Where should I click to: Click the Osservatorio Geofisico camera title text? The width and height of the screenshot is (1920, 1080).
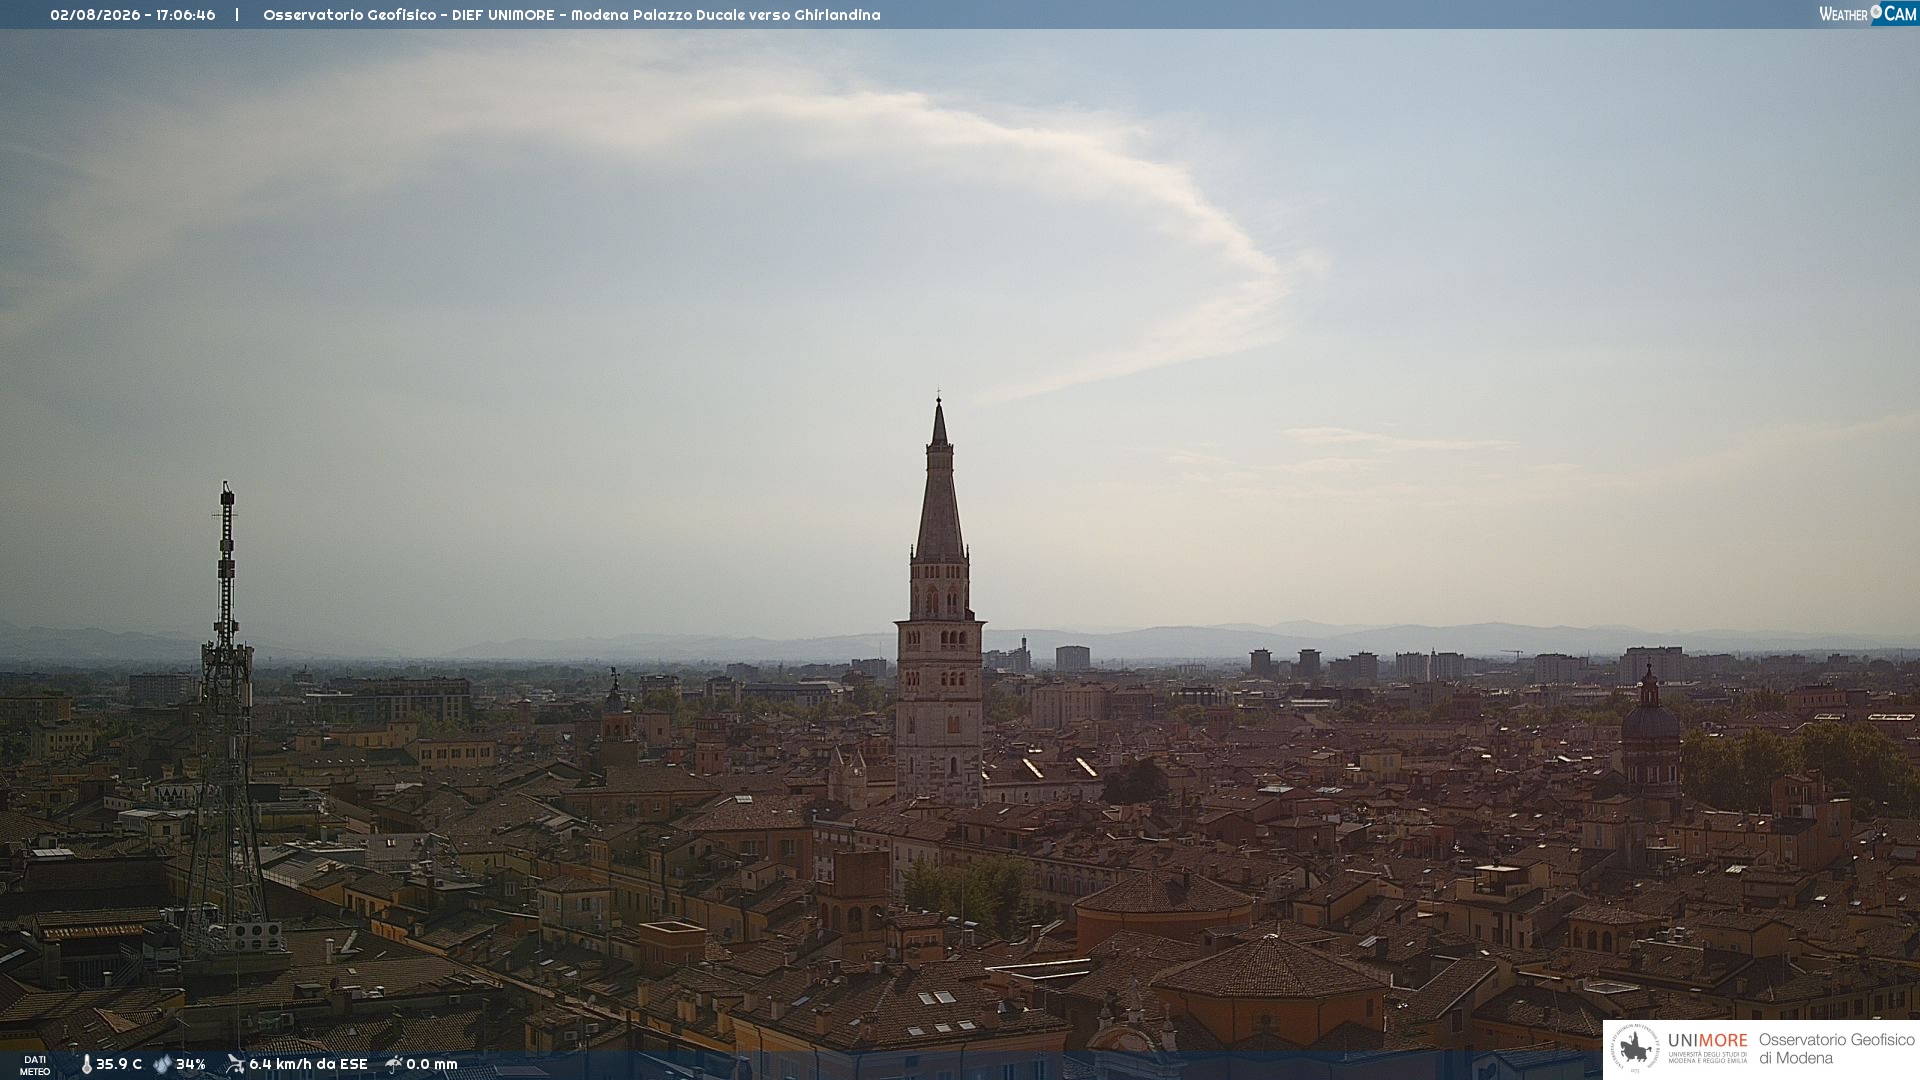[572, 15]
